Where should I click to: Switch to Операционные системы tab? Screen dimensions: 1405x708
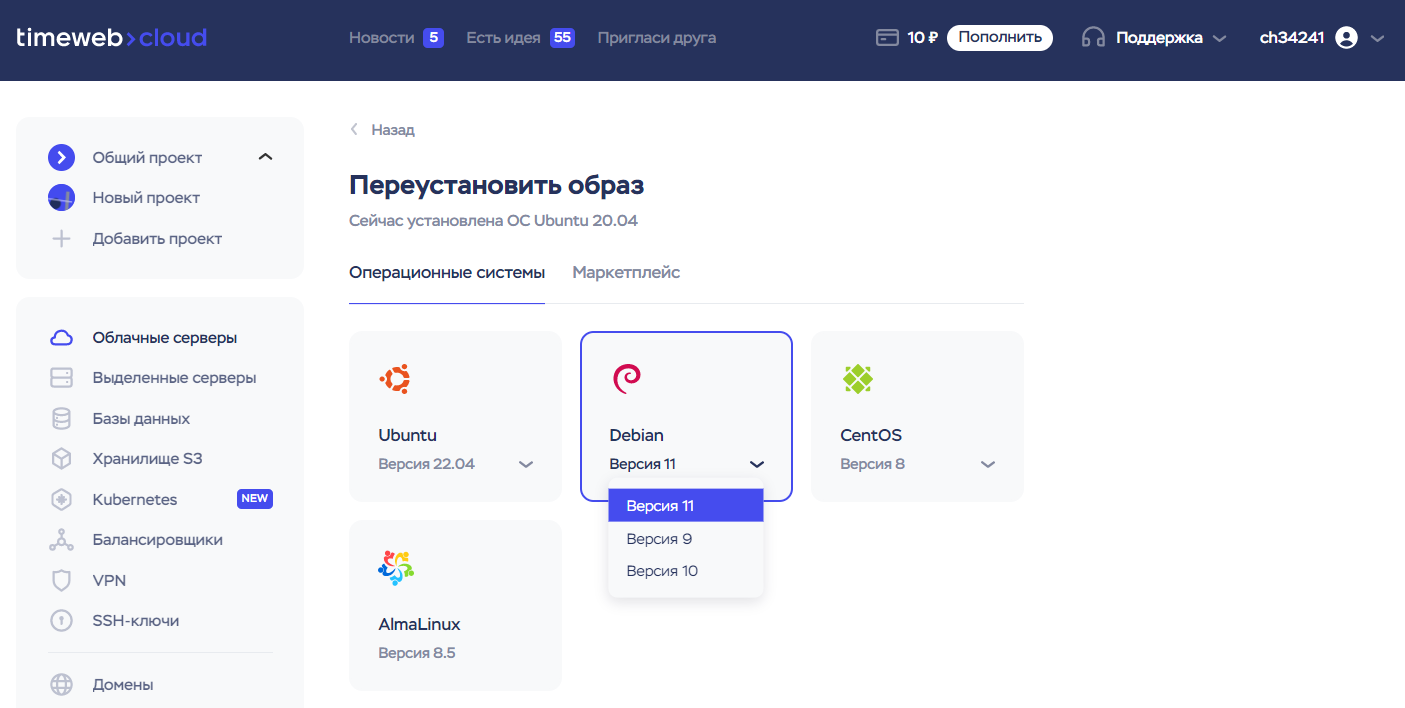[447, 272]
